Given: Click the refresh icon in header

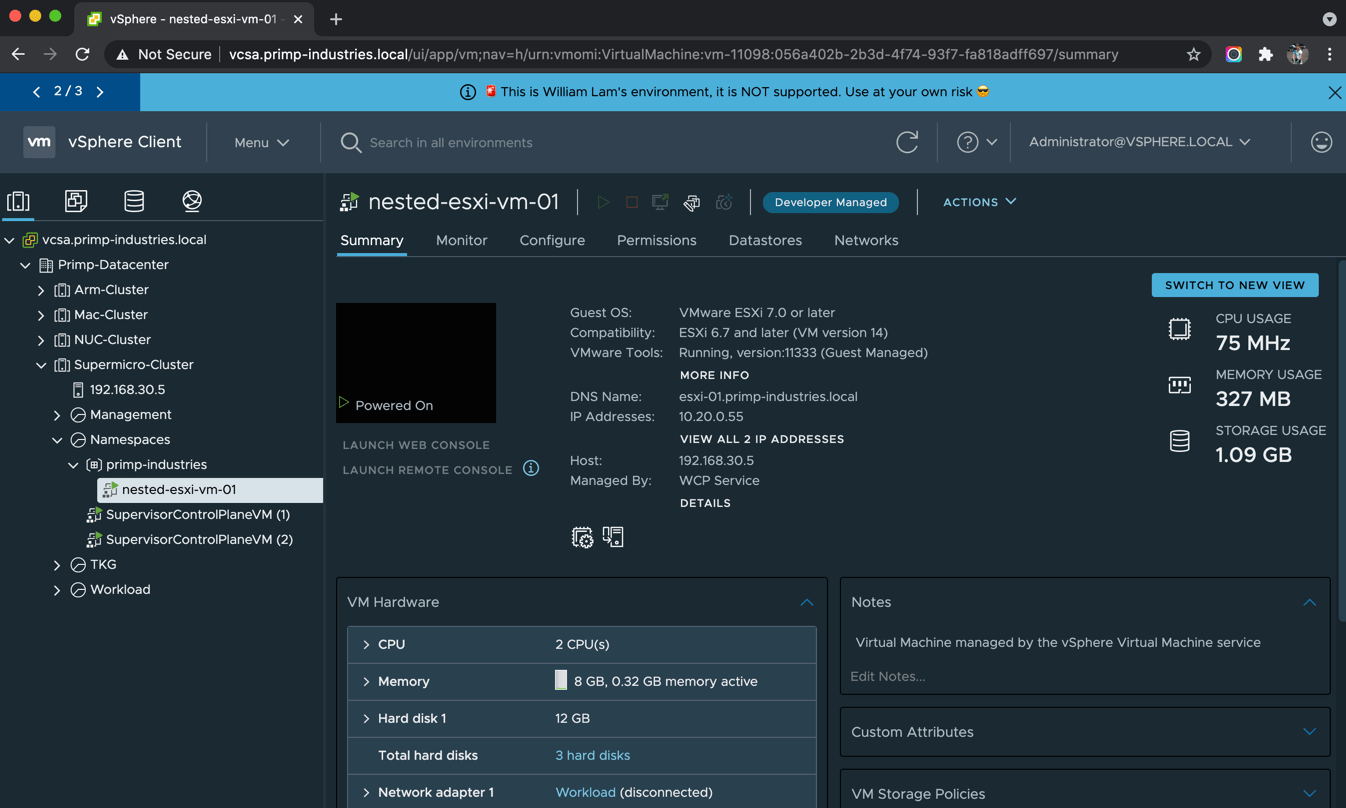Looking at the screenshot, I should 907,142.
